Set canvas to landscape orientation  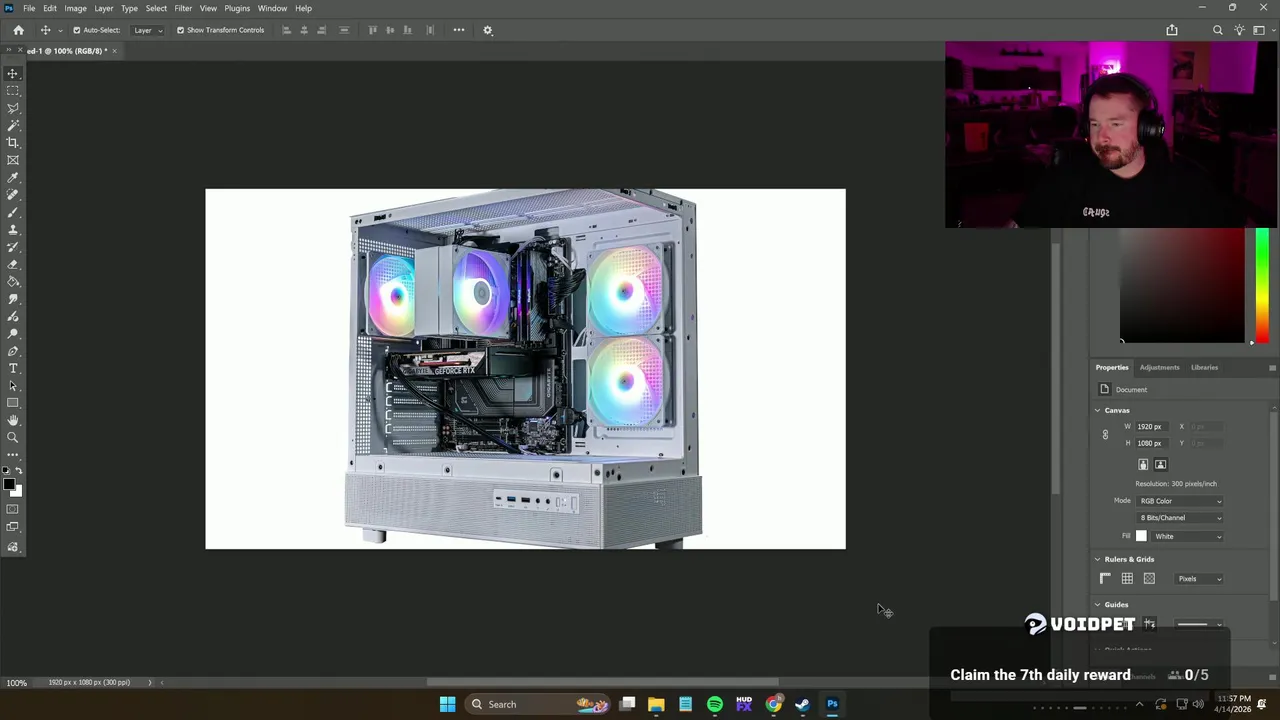(x=1160, y=464)
